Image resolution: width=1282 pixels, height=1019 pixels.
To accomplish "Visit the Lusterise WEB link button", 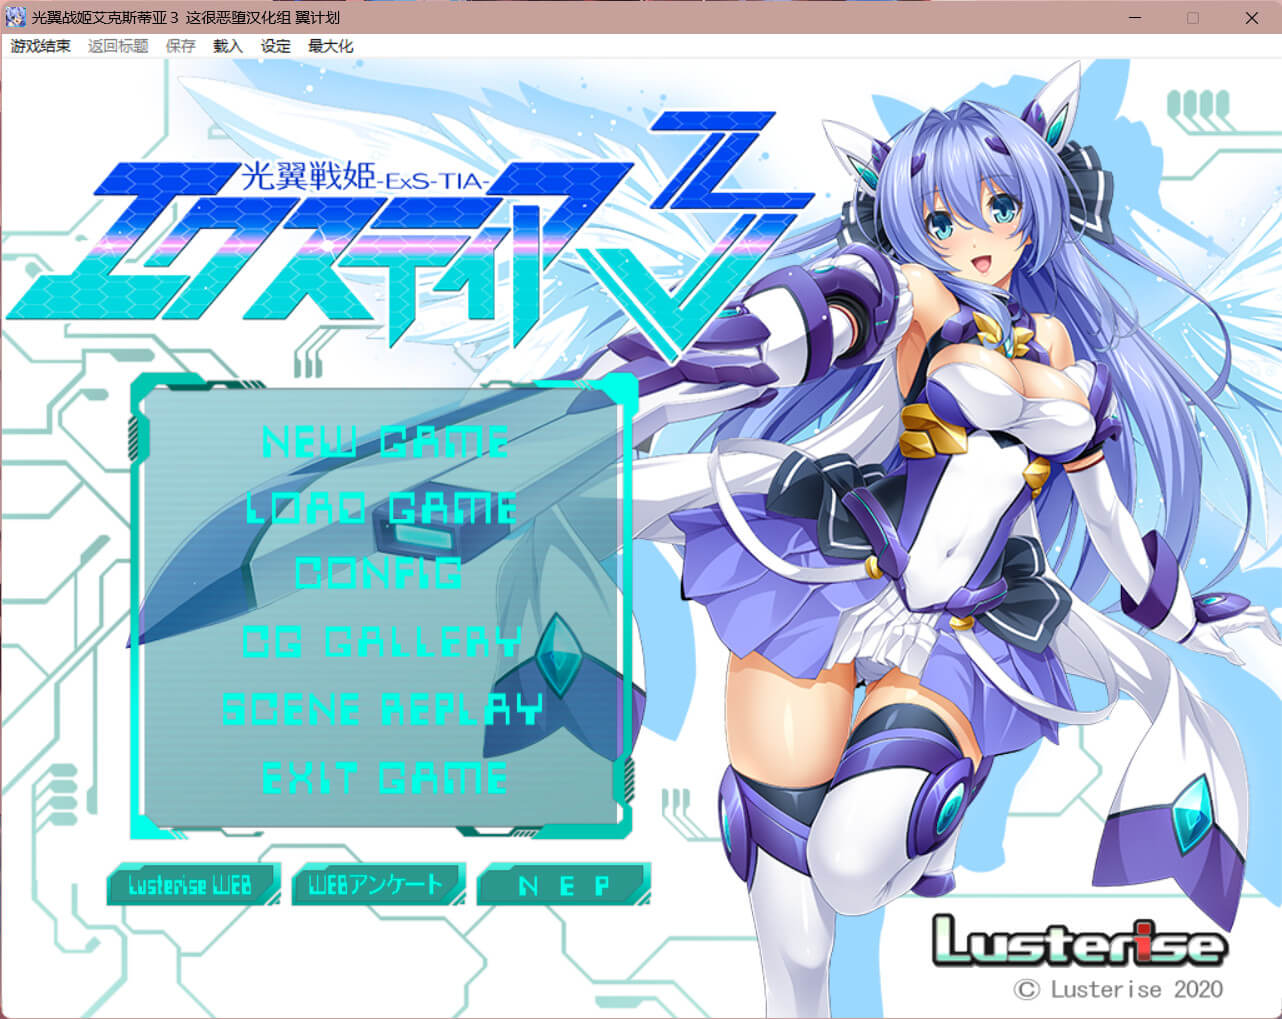I will 191,885.
